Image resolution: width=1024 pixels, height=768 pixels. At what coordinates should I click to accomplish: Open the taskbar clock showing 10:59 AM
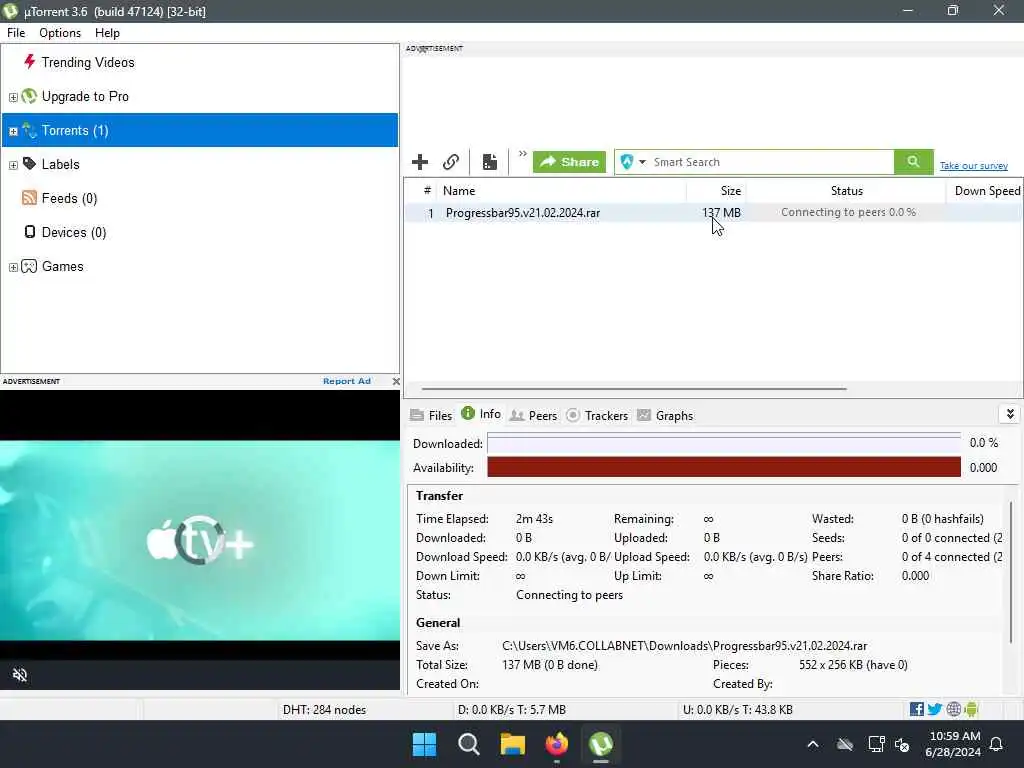tap(954, 744)
